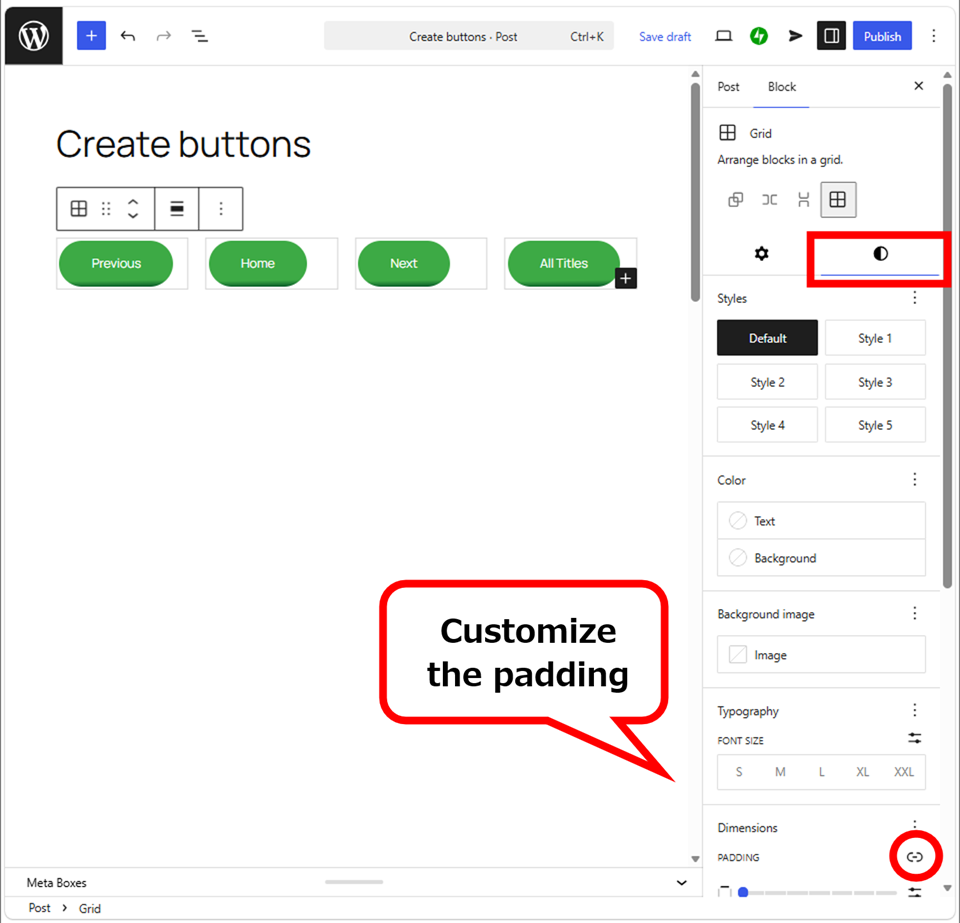Apply Style 5 to the grid
The width and height of the screenshot is (960, 923).
[x=875, y=425]
